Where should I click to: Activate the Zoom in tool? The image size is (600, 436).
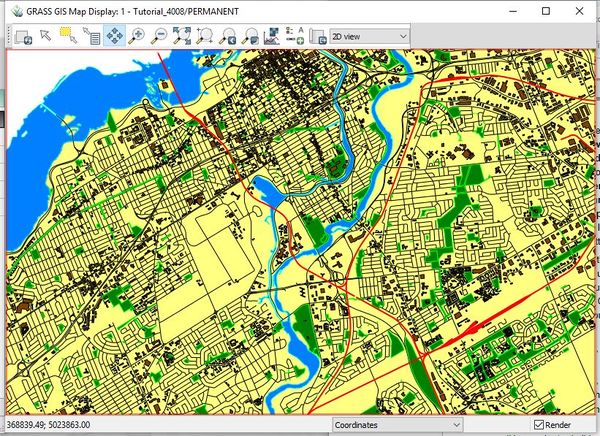[x=136, y=36]
